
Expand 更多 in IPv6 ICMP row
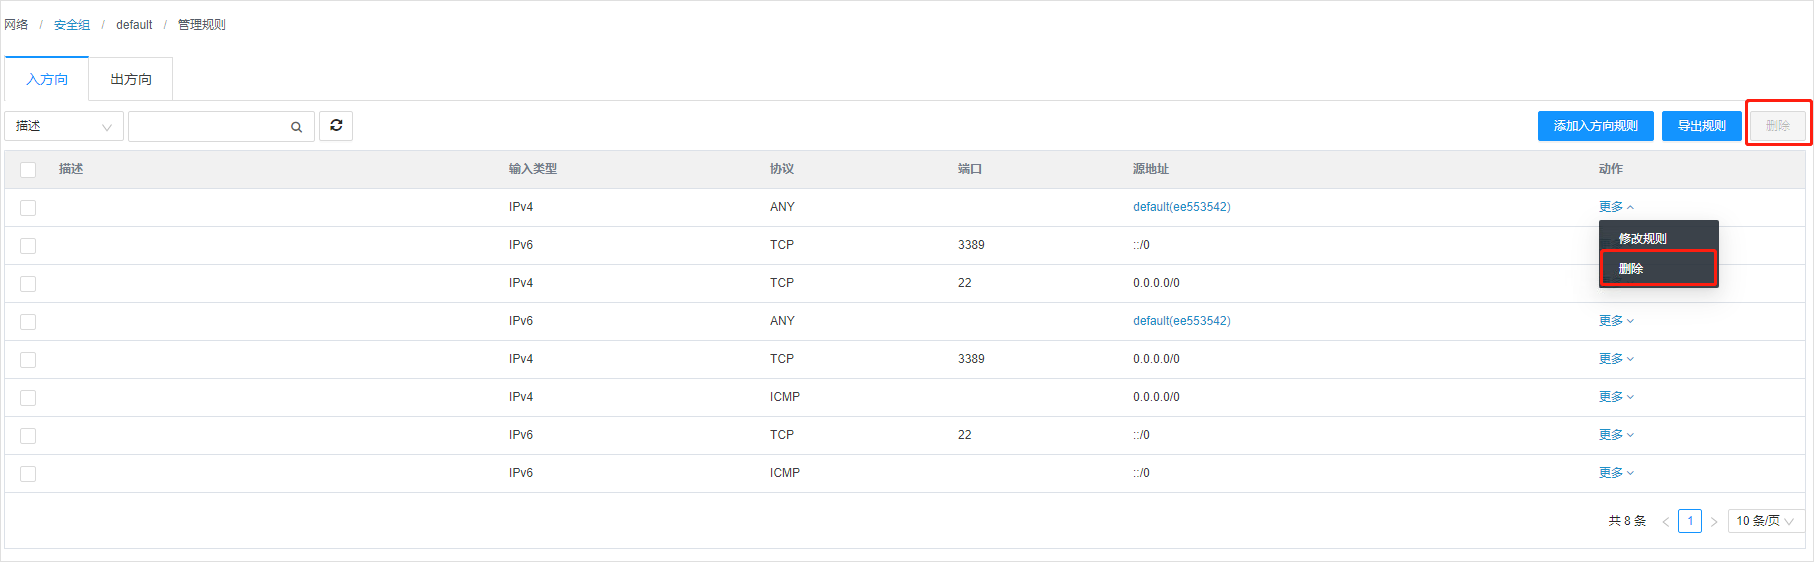(x=1616, y=473)
